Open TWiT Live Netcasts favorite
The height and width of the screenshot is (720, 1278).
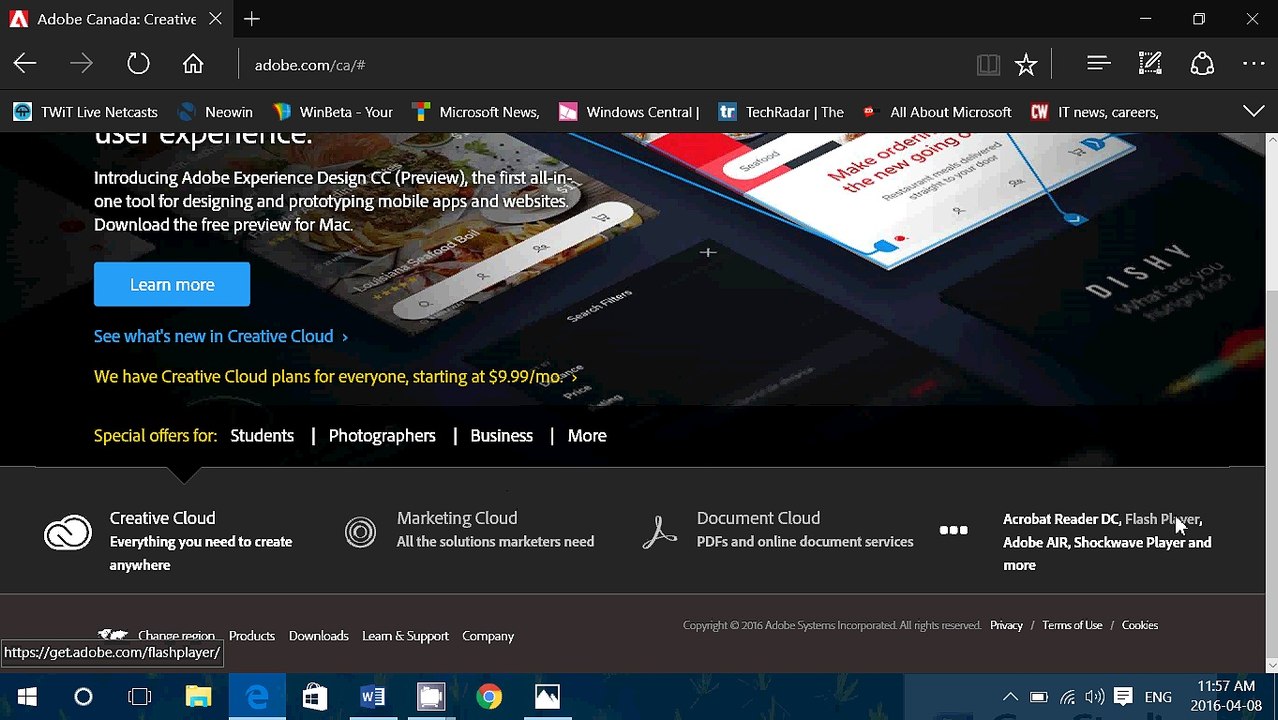click(86, 112)
